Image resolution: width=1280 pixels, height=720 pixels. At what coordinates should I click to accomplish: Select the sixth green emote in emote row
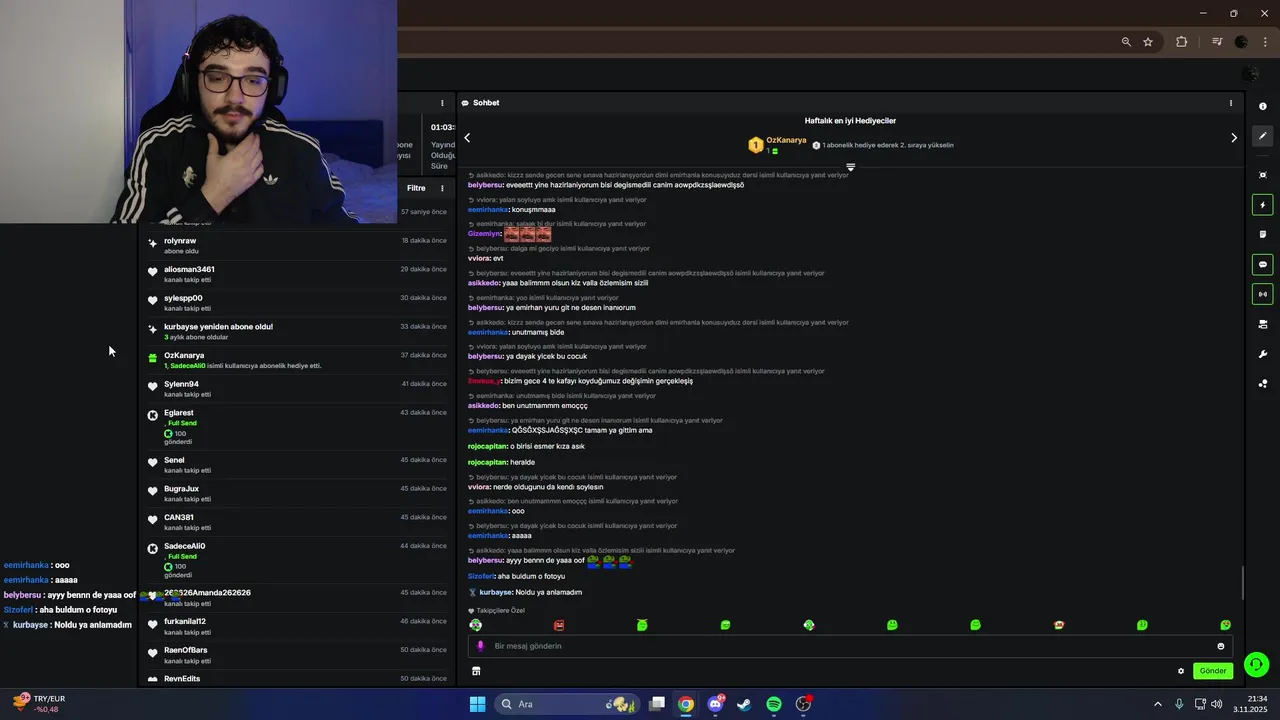(892, 625)
